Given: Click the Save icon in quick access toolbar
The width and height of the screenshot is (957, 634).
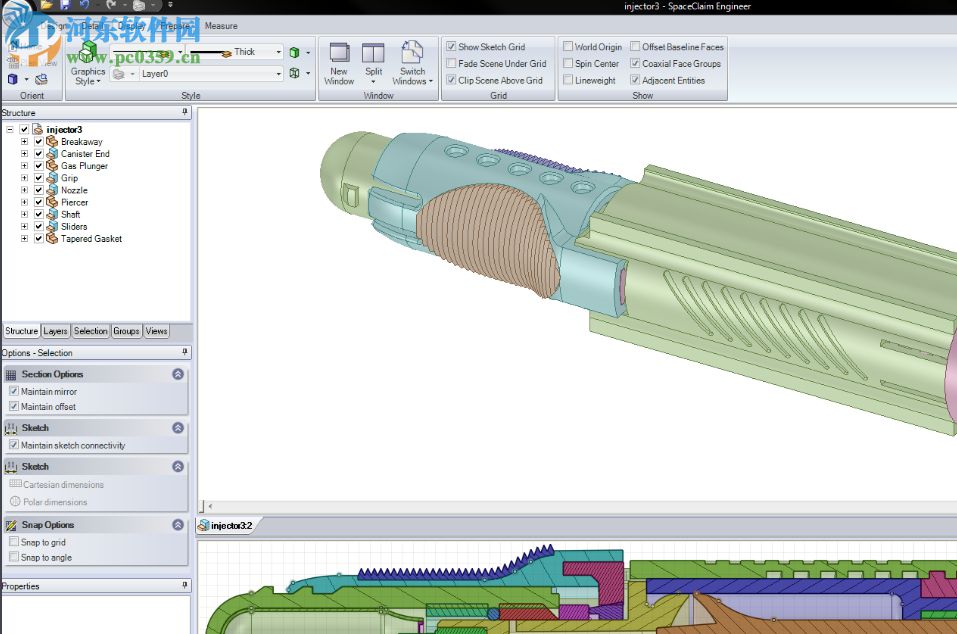Looking at the screenshot, I should tap(65, 6).
